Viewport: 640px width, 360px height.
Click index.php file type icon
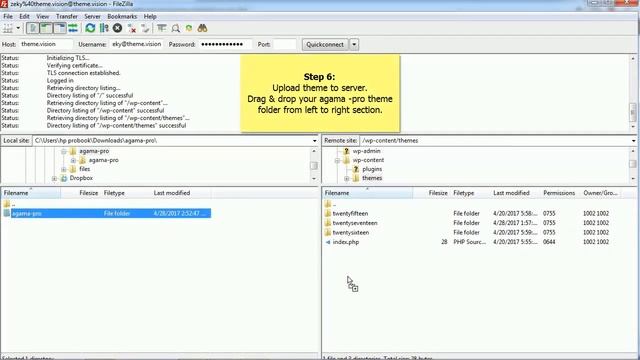click(328, 242)
